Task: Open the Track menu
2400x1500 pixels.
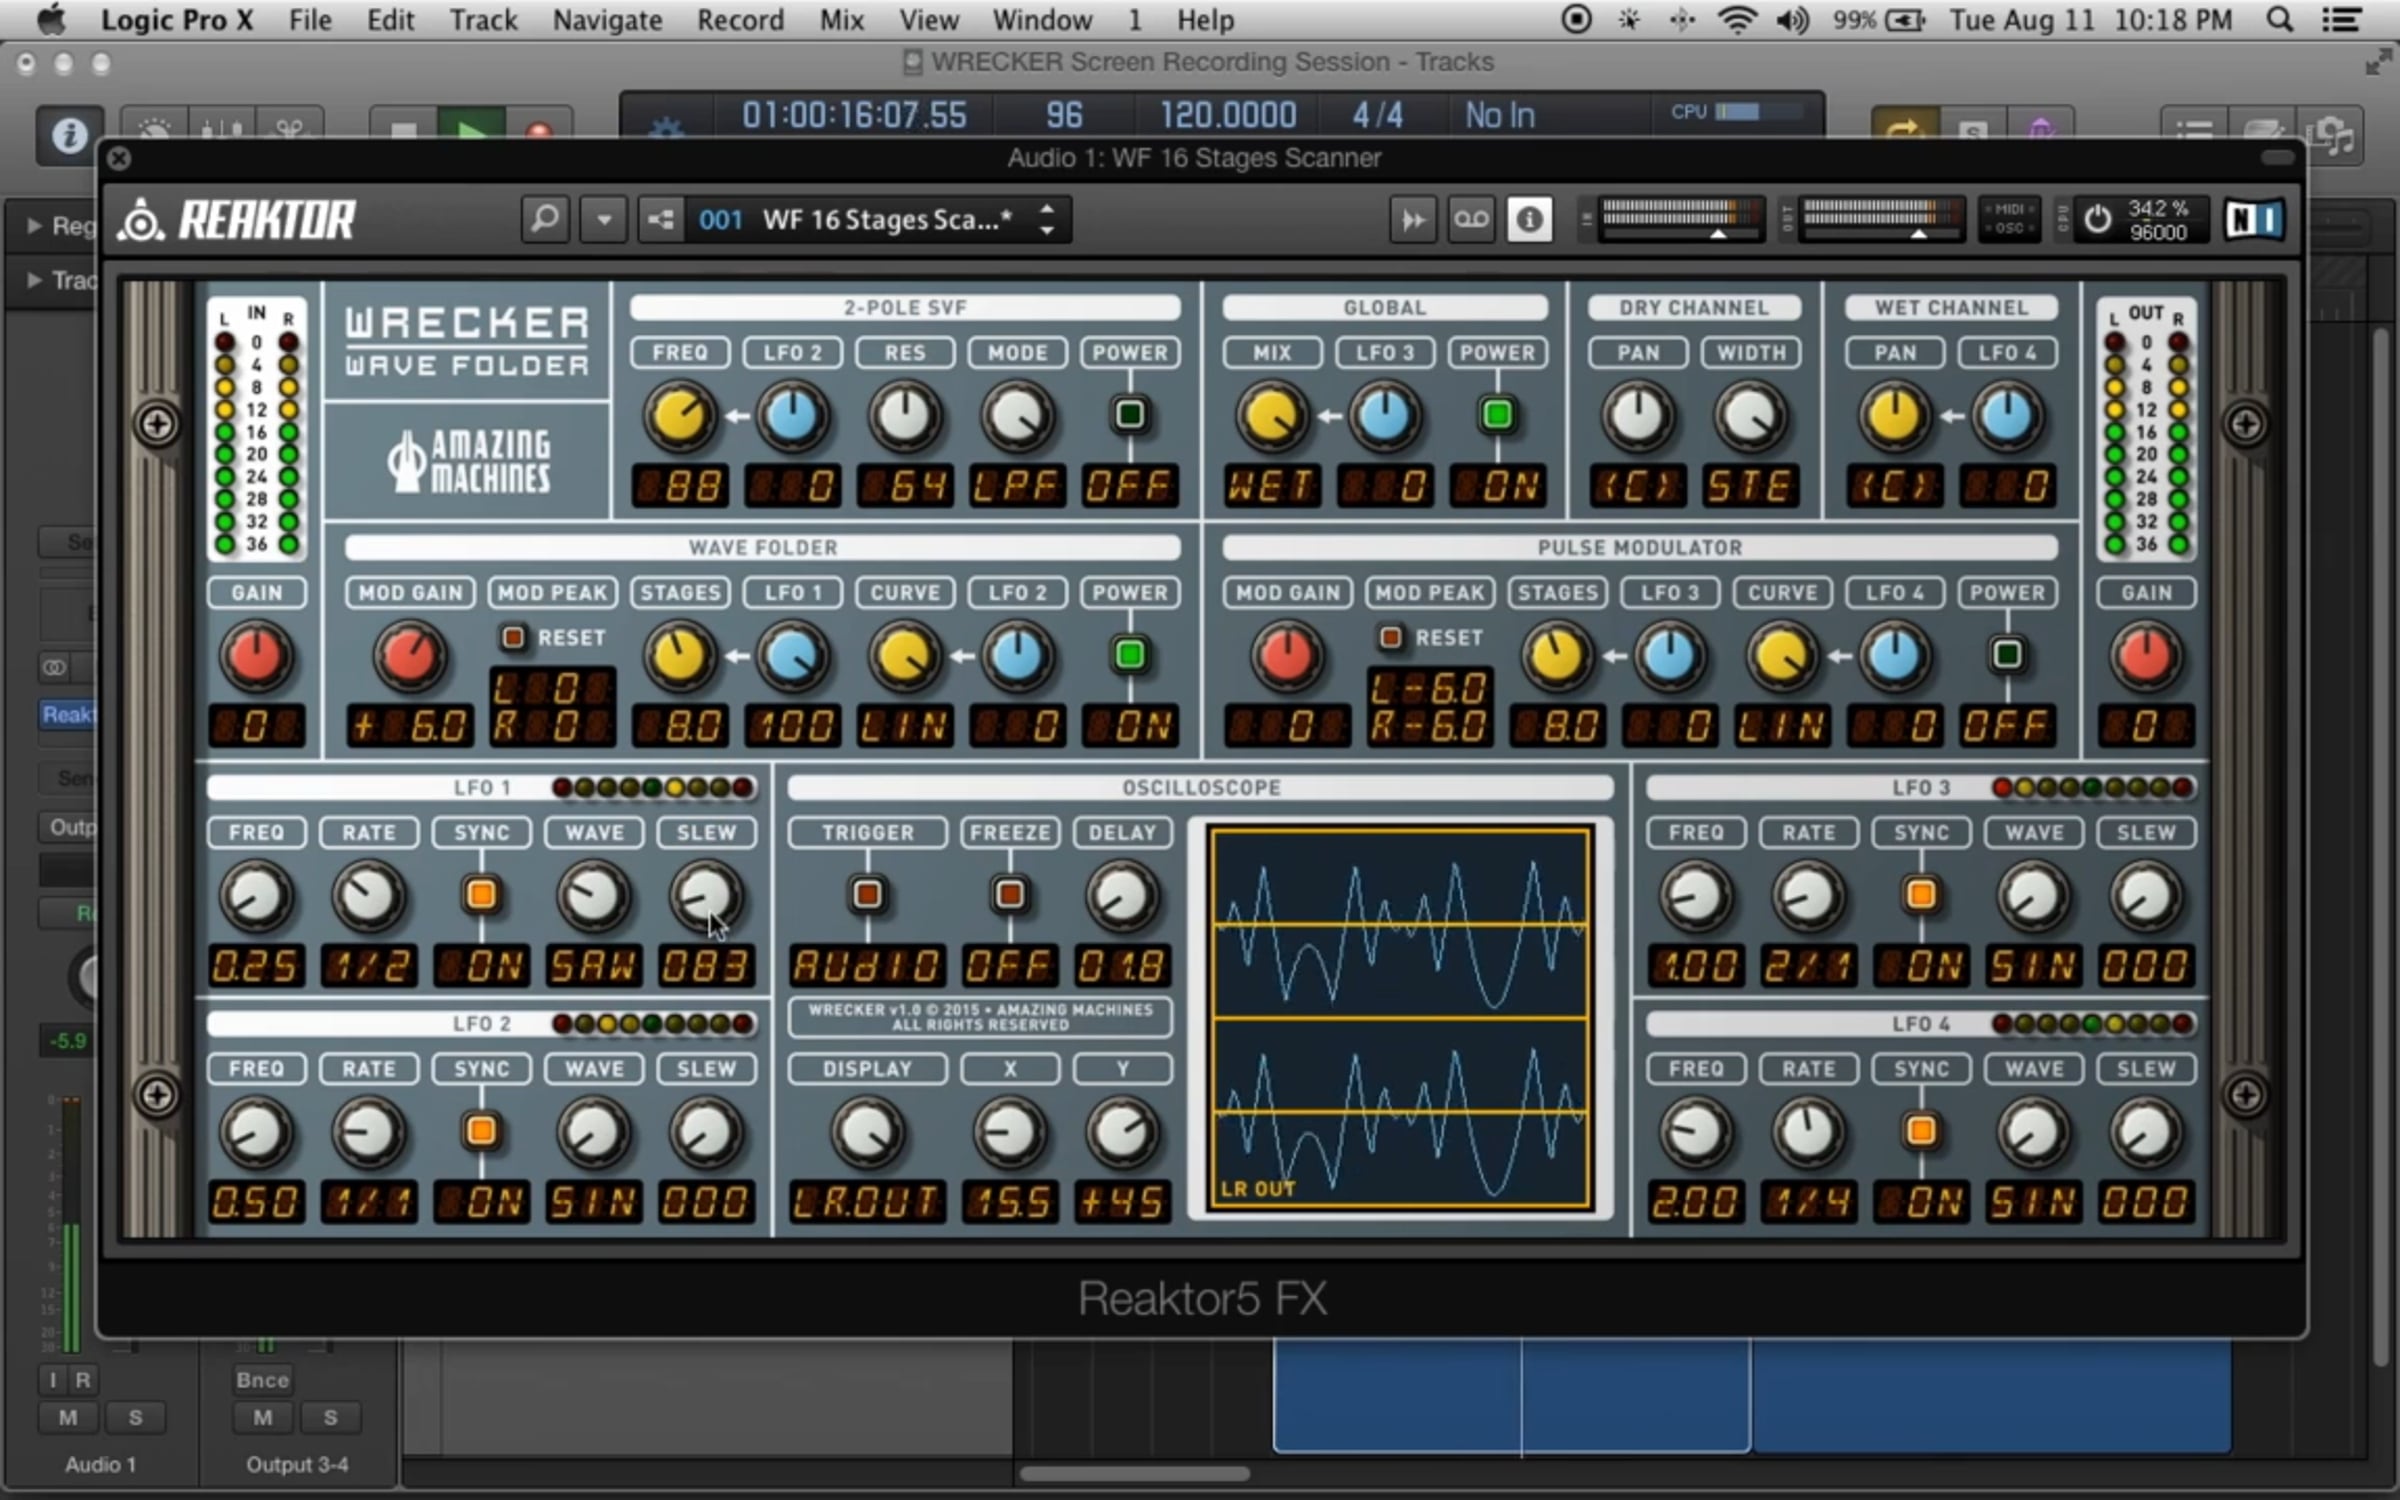Action: click(483, 19)
